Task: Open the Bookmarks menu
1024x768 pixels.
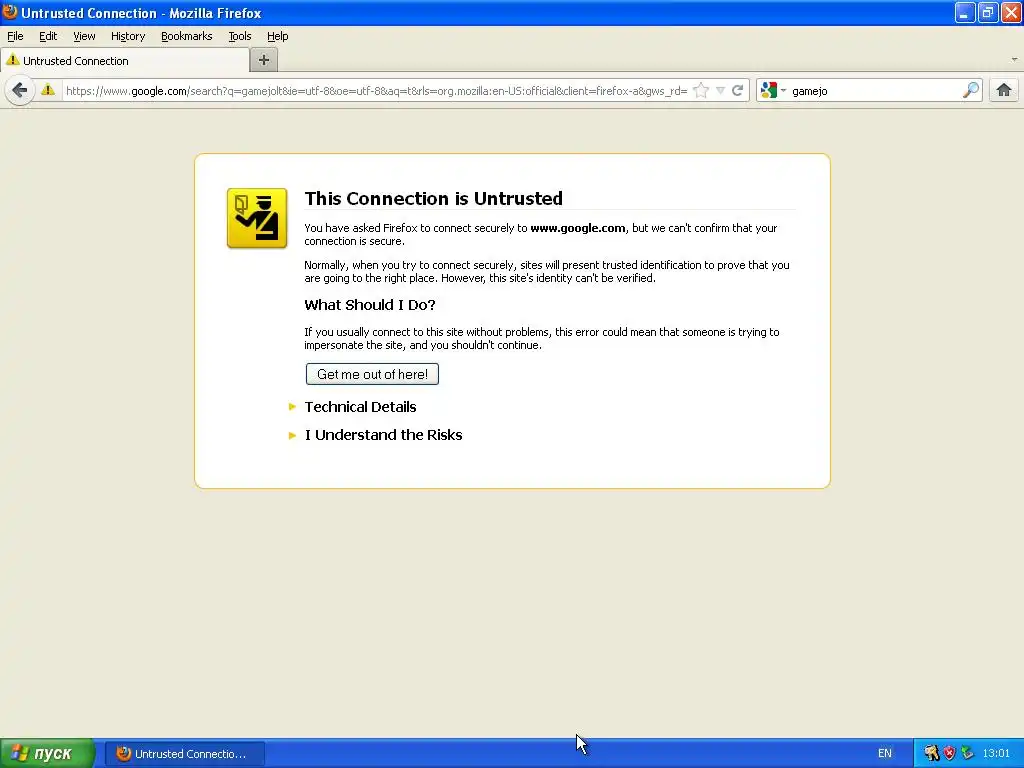Action: (187, 36)
